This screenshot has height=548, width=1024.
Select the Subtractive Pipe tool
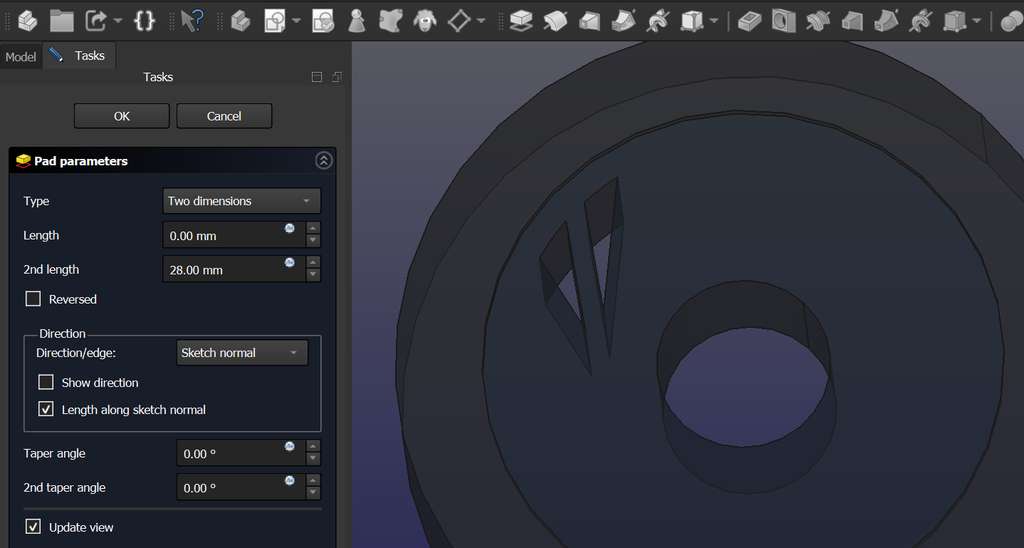[x=886, y=21]
